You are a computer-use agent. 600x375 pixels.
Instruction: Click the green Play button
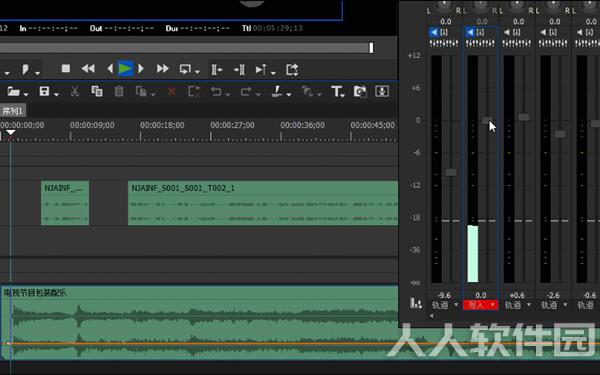tap(125, 69)
